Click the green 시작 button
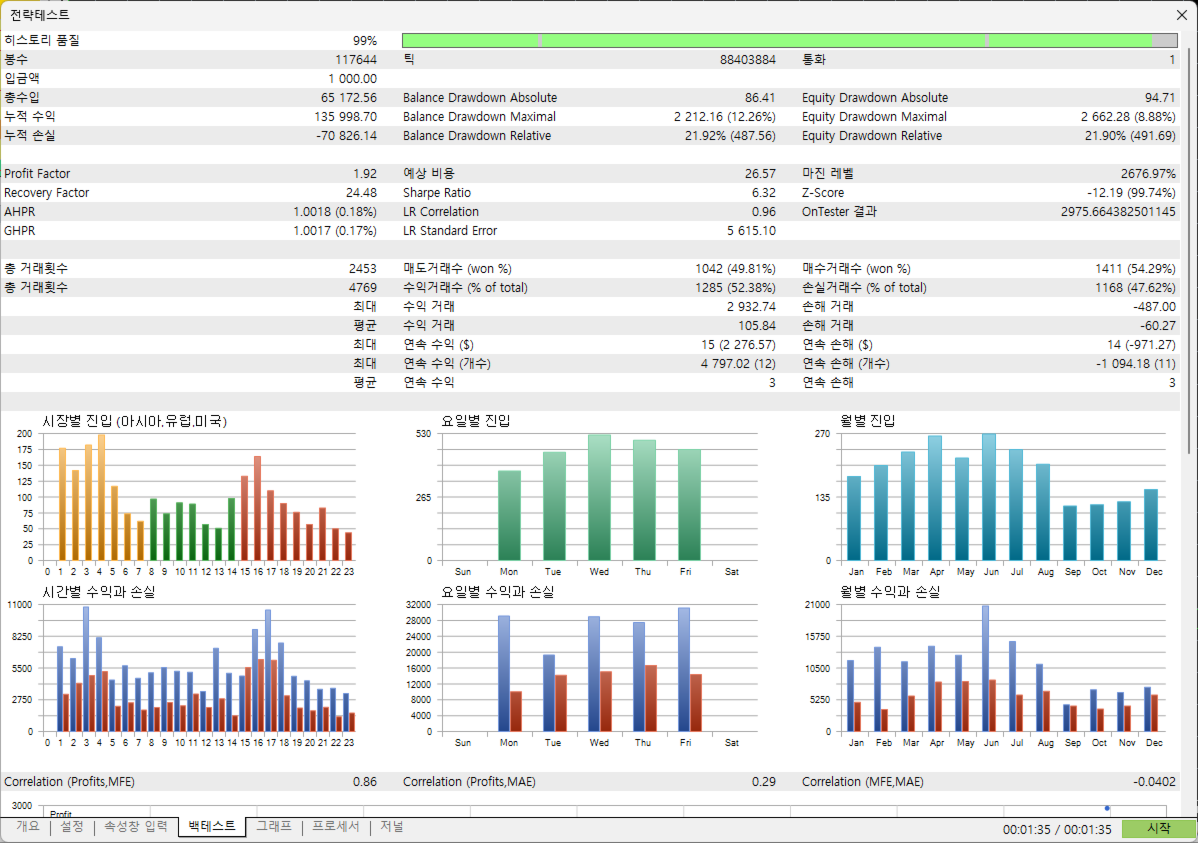1198x843 pixels. [1158, 828]
